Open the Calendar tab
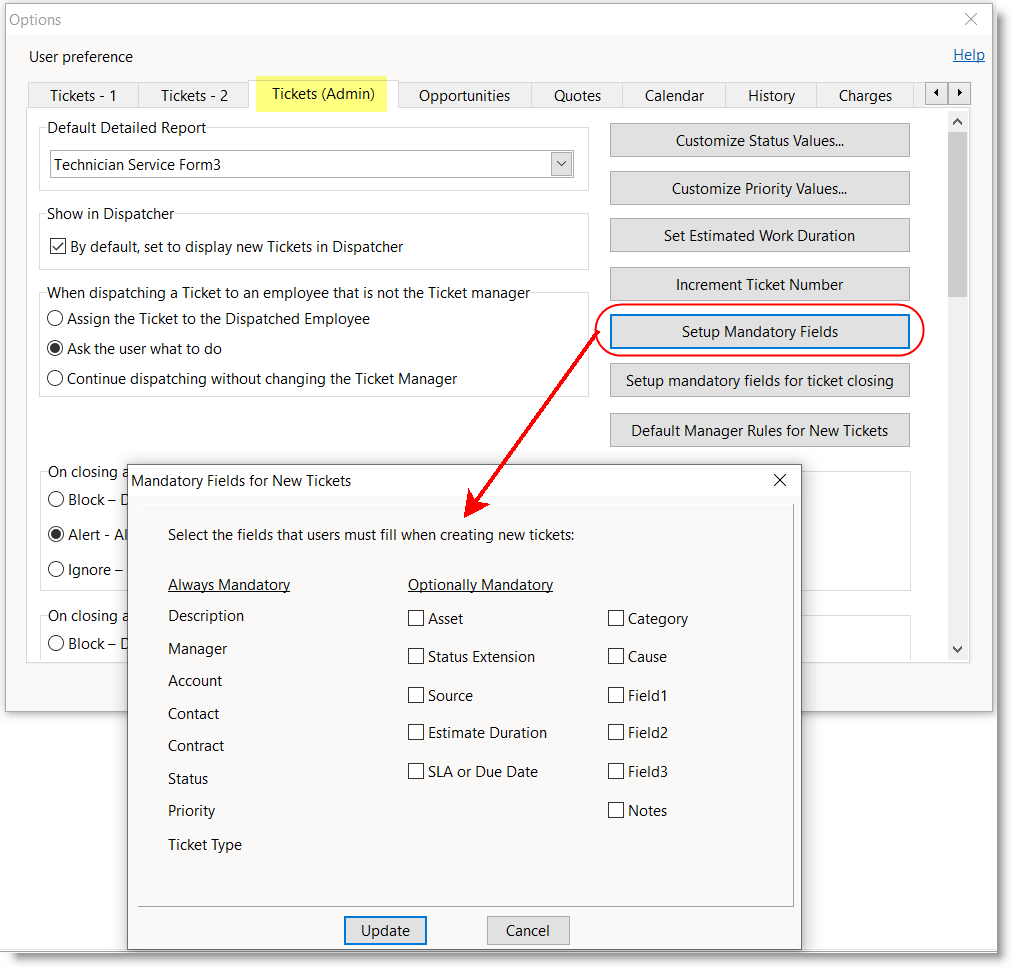 [674, 96]
